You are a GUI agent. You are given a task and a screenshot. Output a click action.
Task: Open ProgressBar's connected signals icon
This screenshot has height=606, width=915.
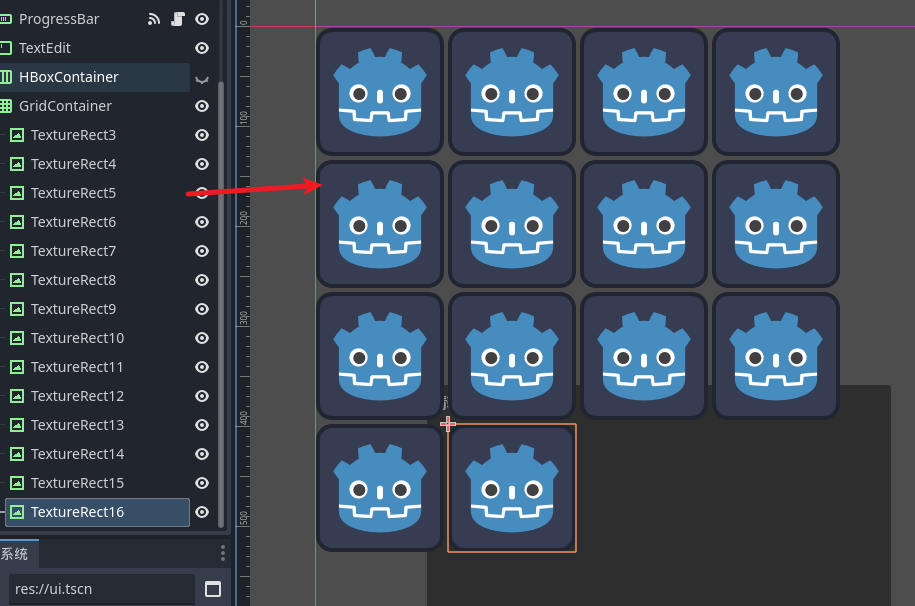153,19
